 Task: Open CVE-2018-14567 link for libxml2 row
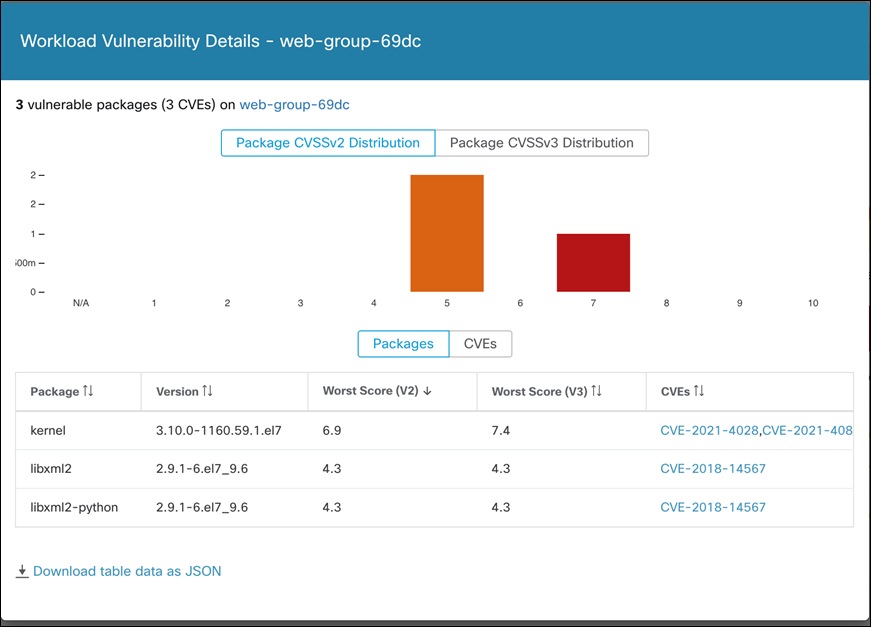[713, 469]
